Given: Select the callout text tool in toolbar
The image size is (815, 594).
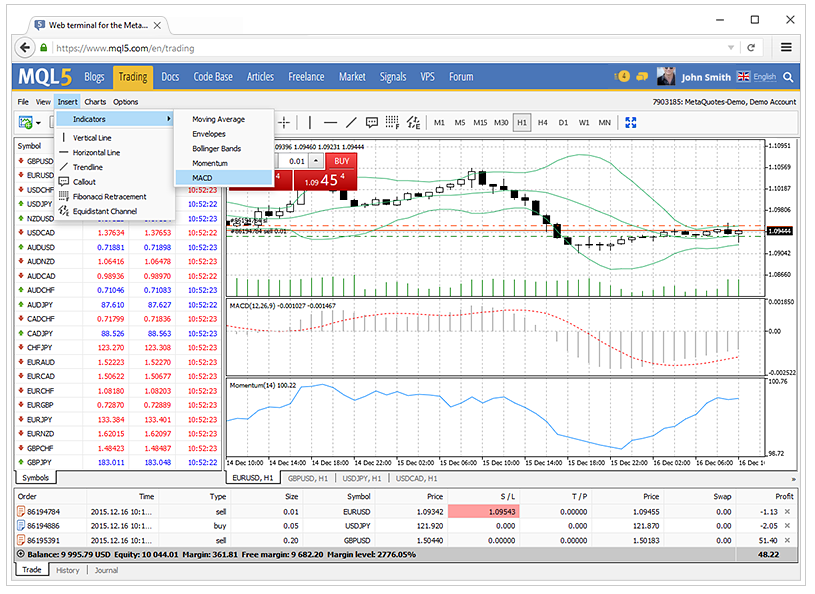Looking at the screenshot, I should [x=372, y=123].
